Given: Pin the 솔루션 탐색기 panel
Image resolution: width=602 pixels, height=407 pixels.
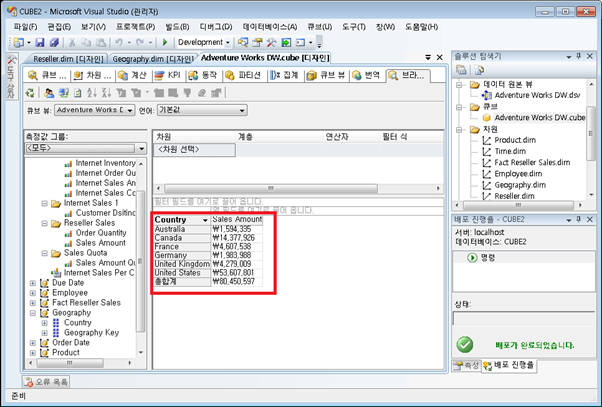Looking at the screenshot, I should (x=579, y=56).
